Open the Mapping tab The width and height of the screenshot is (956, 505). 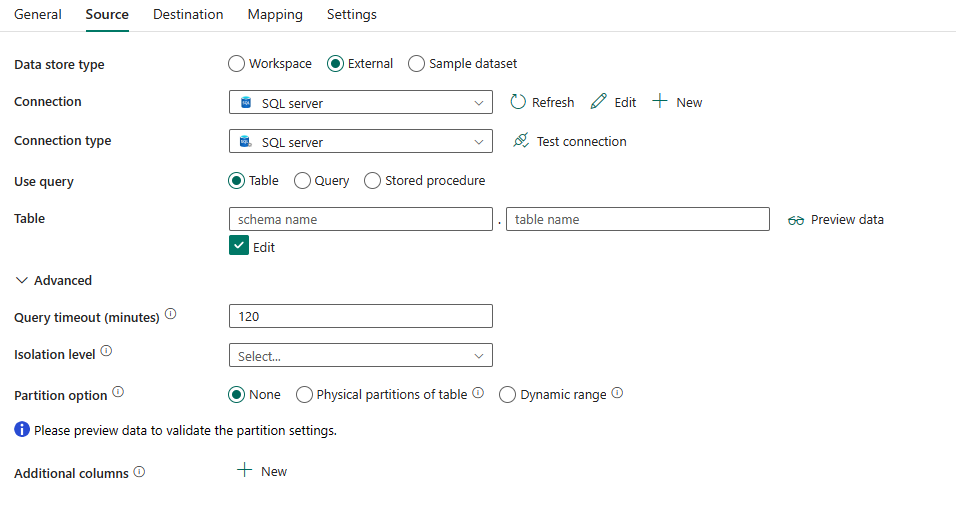[x=275, y=15]
